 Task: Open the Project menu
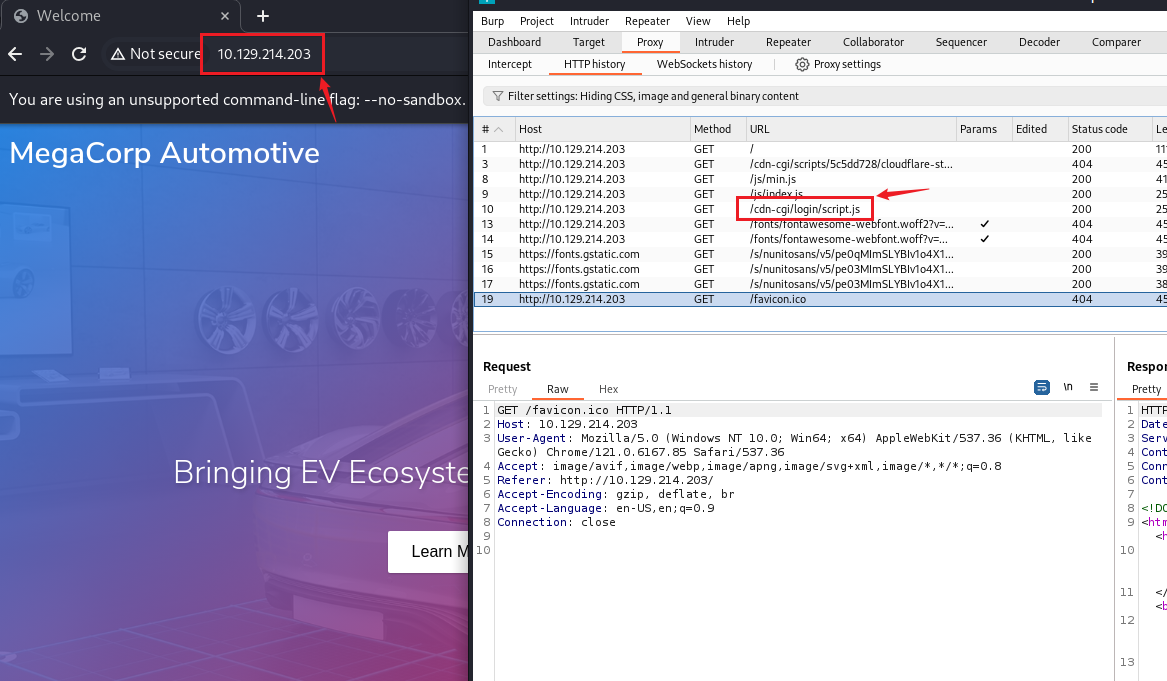click(x=537, y=21)
